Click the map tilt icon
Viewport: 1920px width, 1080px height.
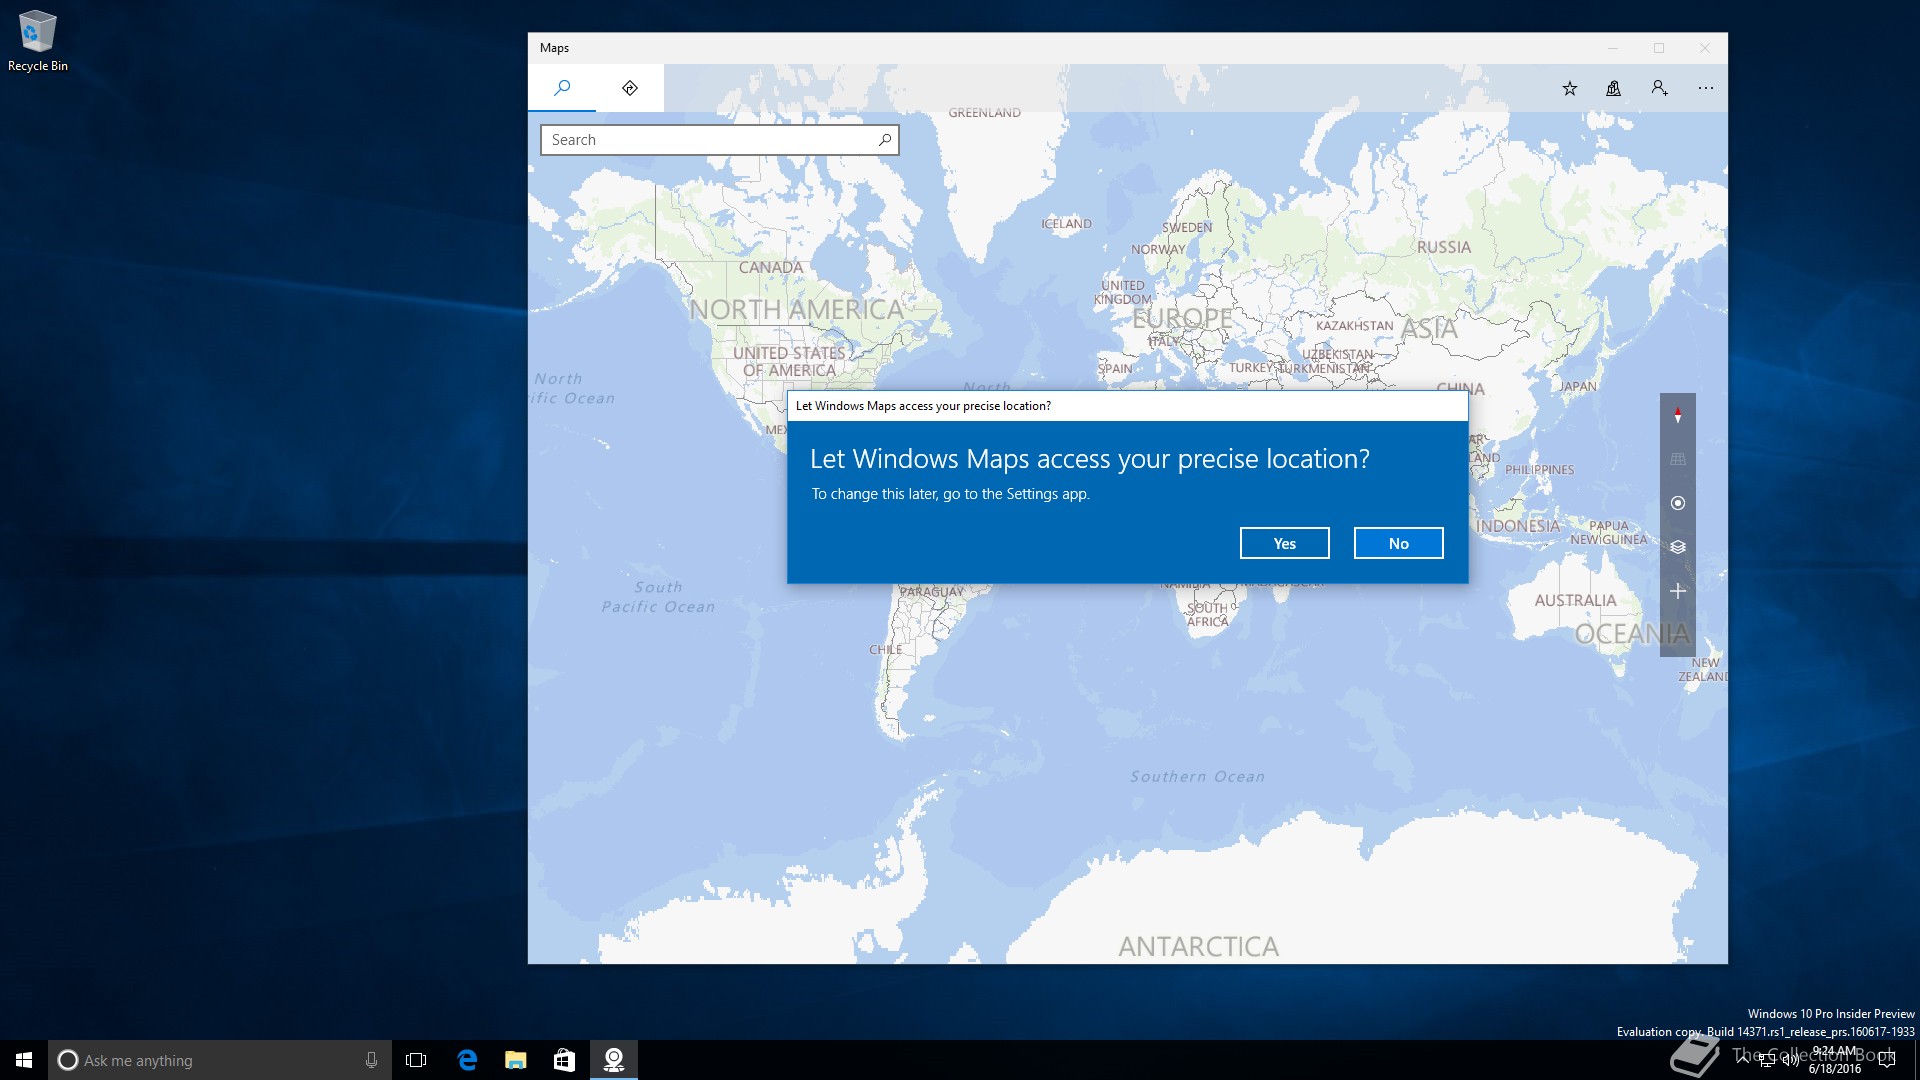tap(1678, 459)
